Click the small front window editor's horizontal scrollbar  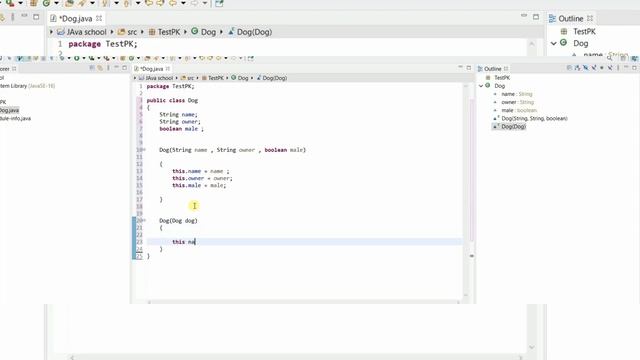(303, 302)
